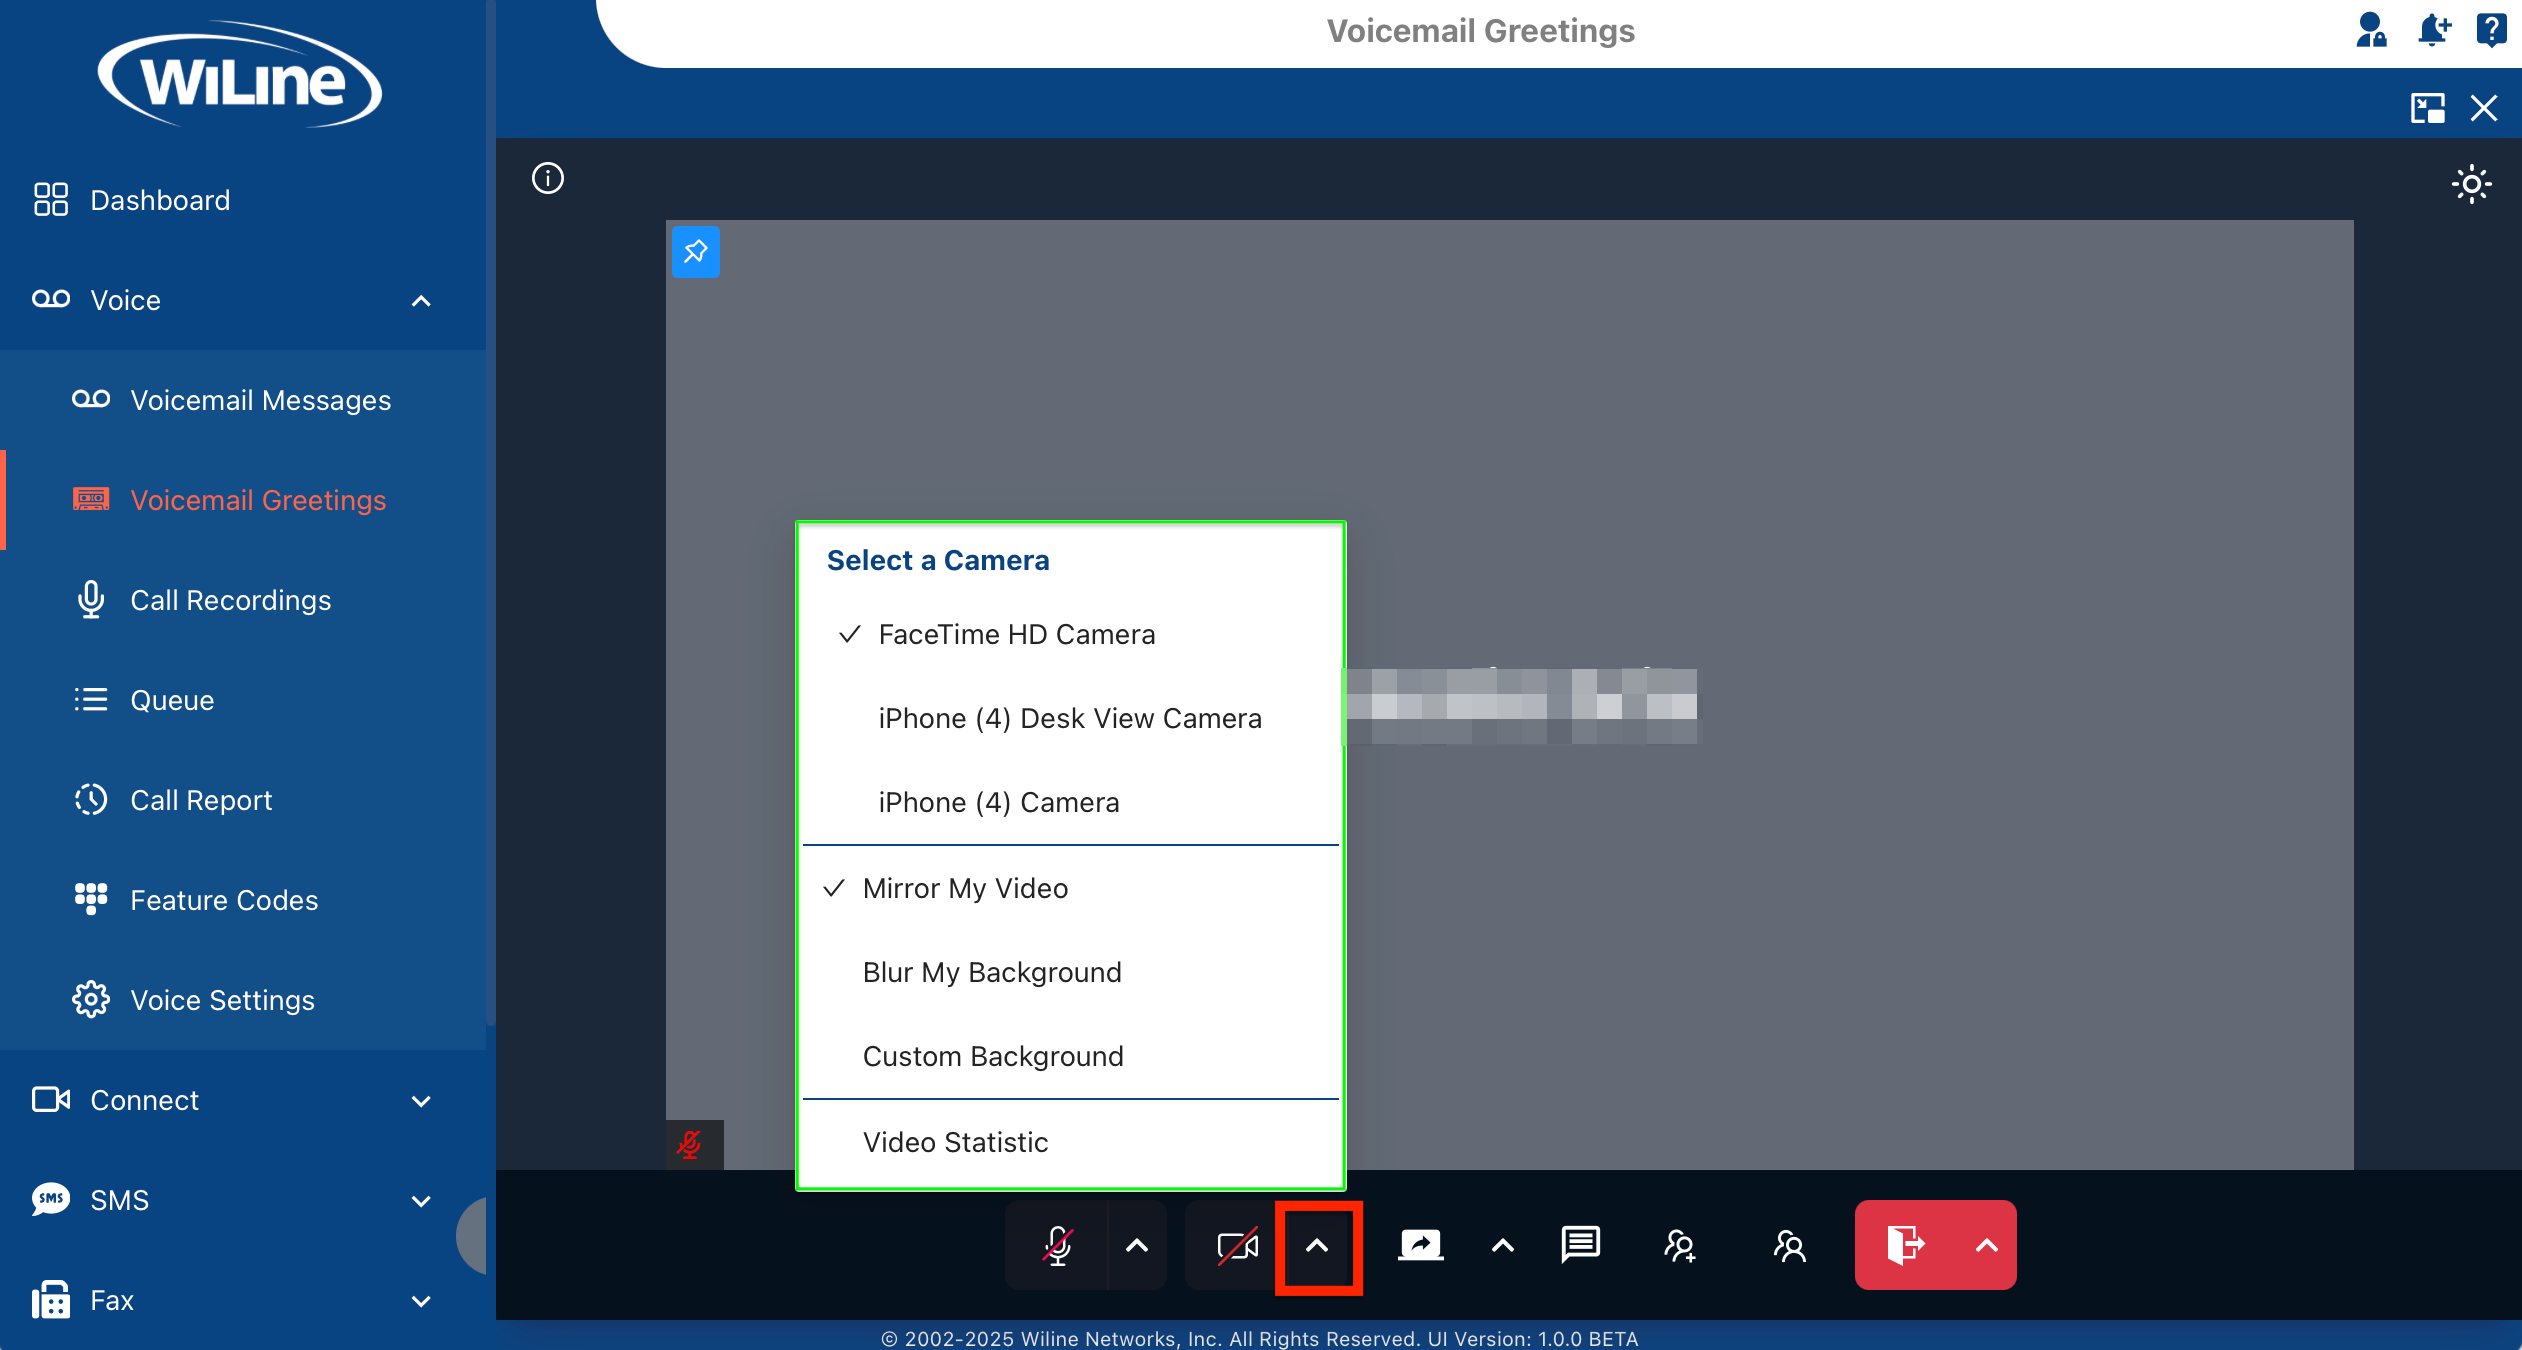The image size is (2522, 1350).
Task: Open the meeting info icon
Action: [x=548, y=178]
